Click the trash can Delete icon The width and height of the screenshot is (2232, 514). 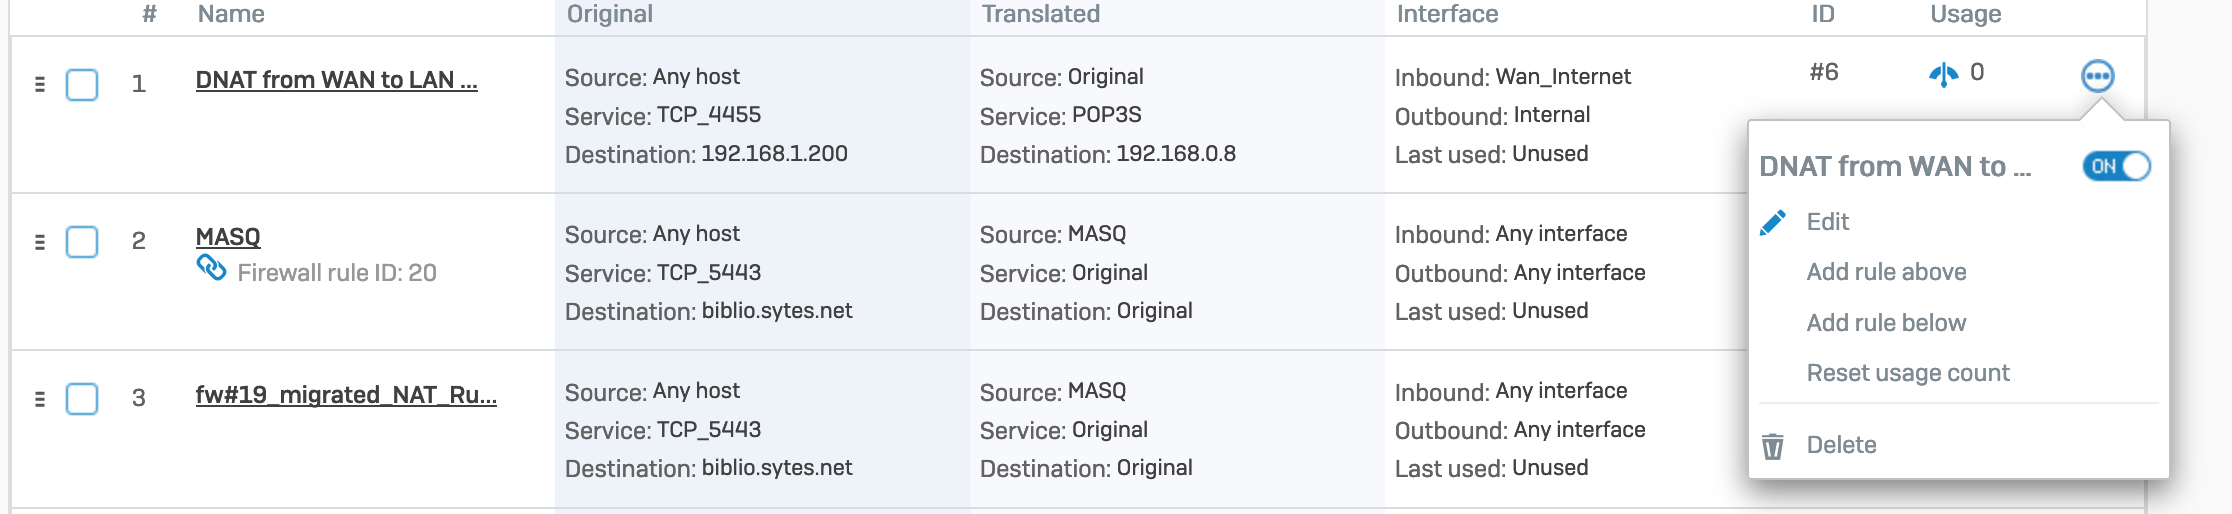[1772, 446]
